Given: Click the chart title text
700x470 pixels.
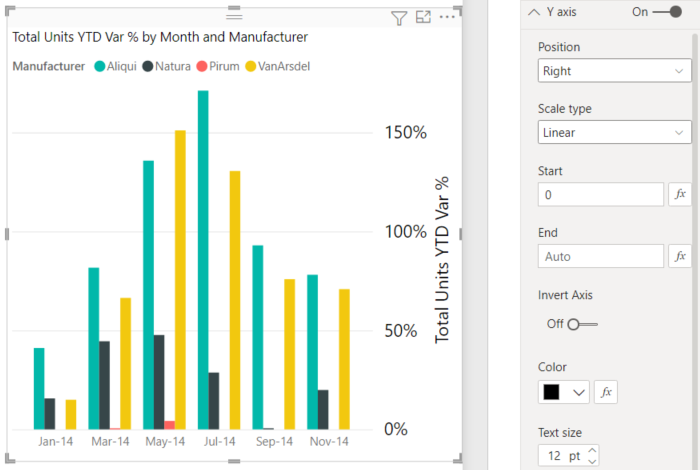Looking at the screenshot, I should (x=160, y=37).
